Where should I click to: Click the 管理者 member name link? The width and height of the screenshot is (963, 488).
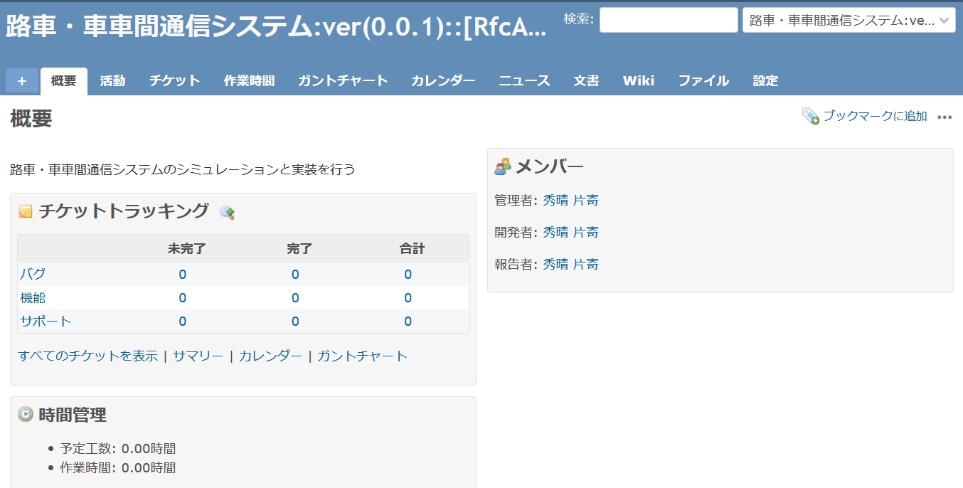click(571, 200)
